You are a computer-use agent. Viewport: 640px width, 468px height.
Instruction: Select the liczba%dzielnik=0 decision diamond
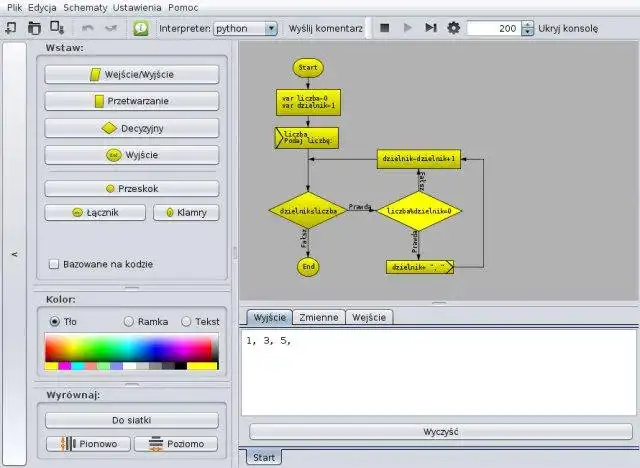tap(419, 211)
